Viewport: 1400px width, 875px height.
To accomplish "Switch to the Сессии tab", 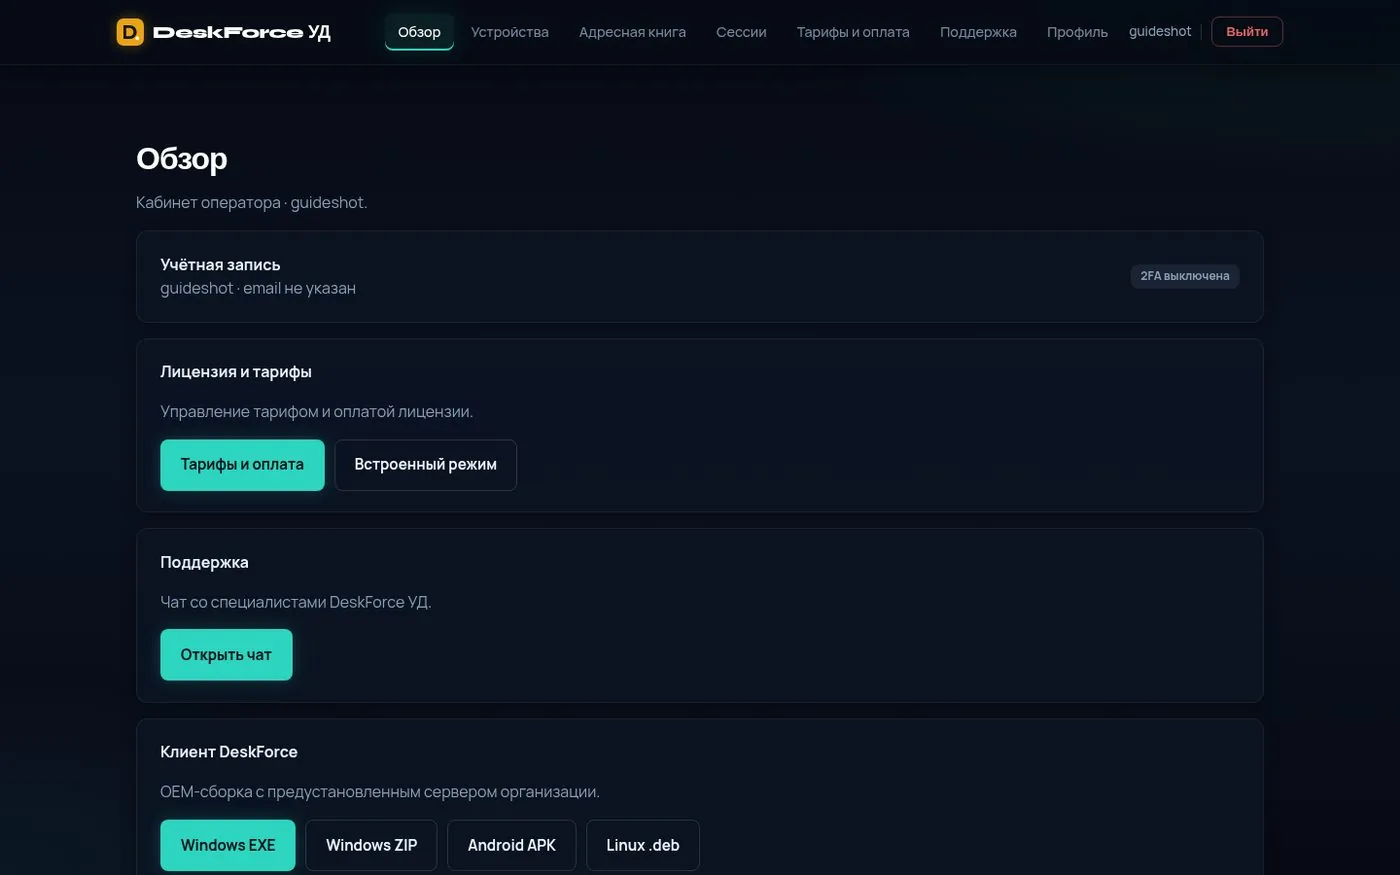I will pos(741,32).
